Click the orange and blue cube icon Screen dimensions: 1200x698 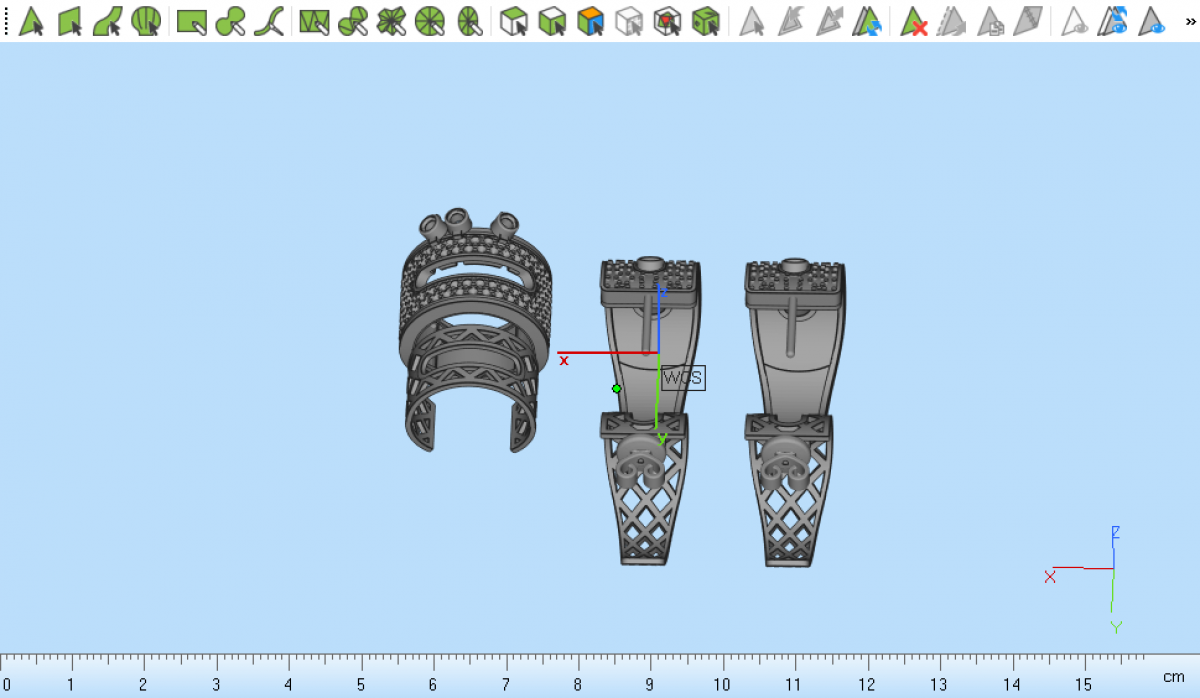coord(591,21)
